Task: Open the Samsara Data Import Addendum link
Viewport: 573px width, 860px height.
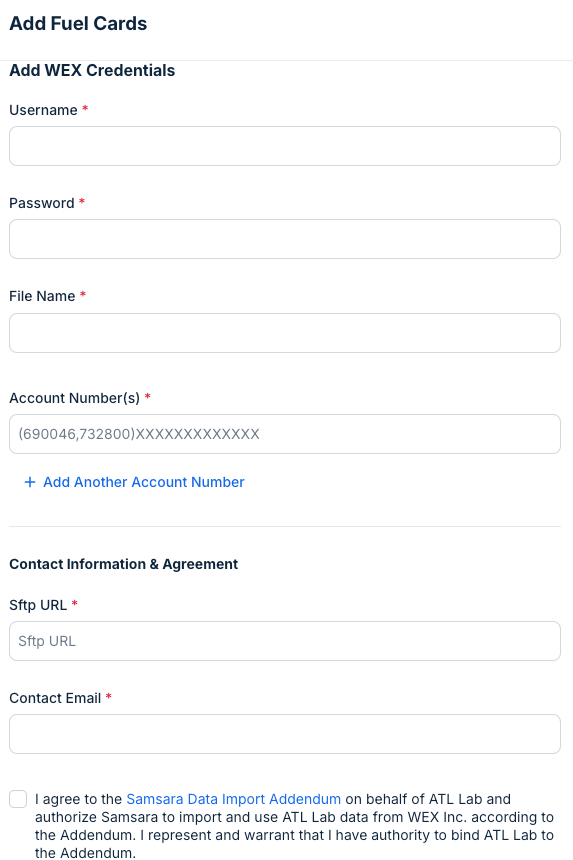Action: pos(234,799)
